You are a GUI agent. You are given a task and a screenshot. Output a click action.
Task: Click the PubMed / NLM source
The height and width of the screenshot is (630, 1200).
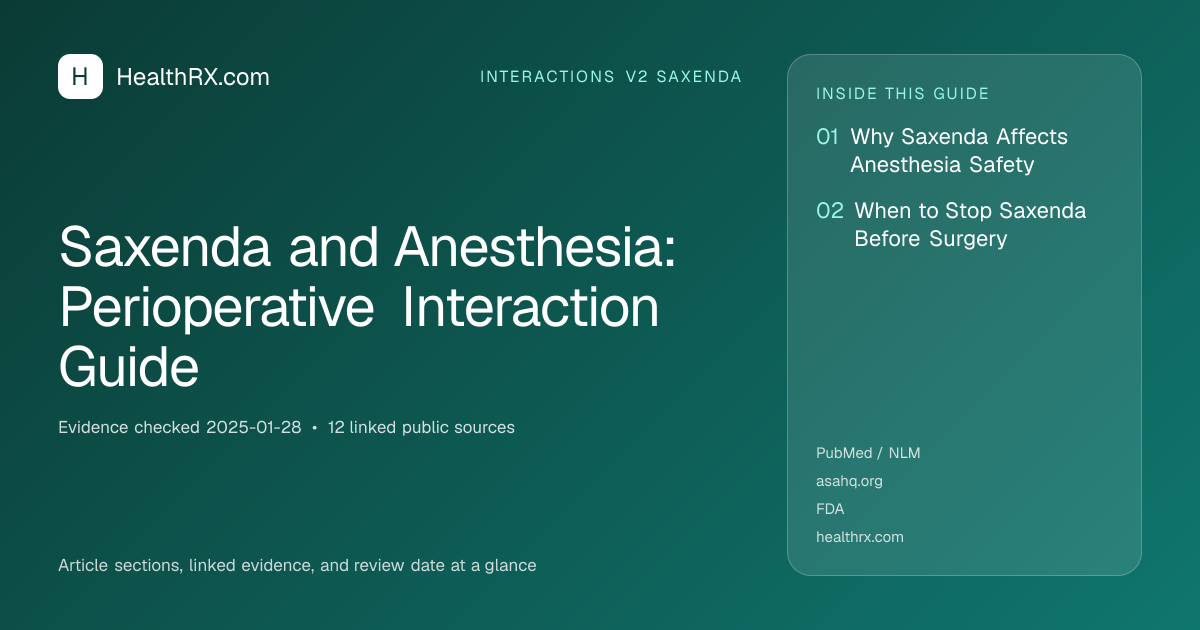point(868,453)
